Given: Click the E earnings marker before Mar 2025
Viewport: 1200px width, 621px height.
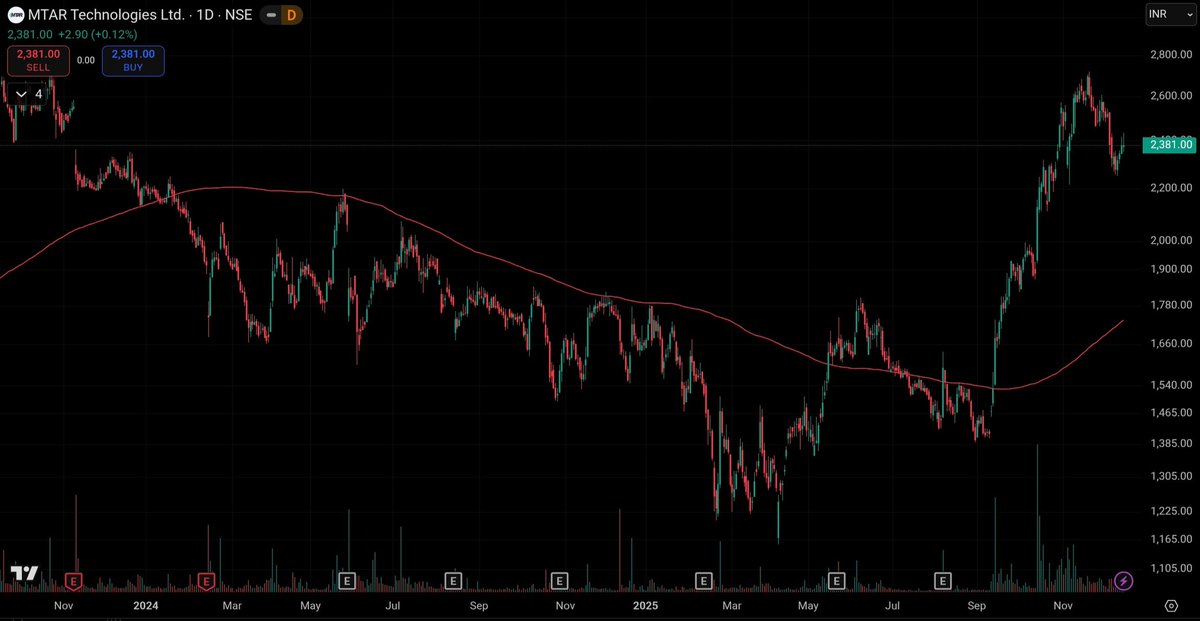Looking at the screenshot, I should 703,580.
